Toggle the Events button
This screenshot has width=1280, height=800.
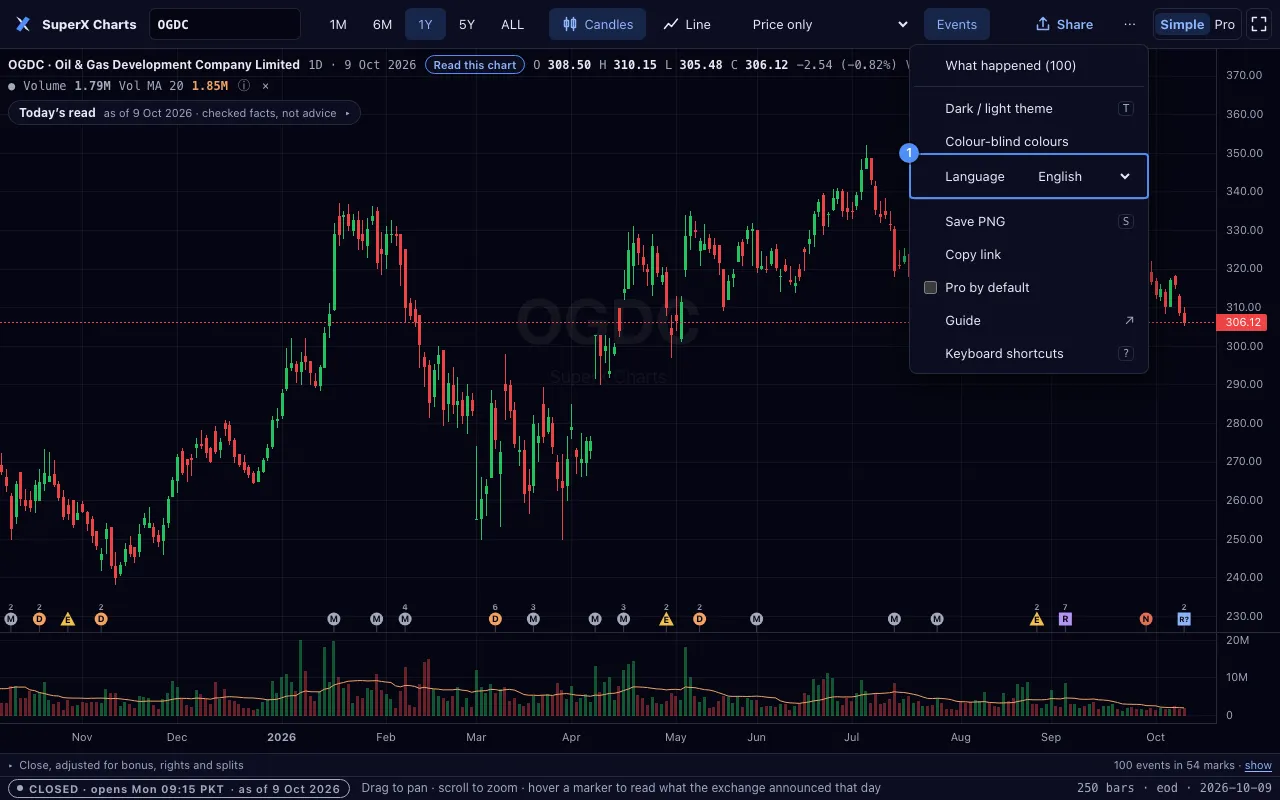click(x=957, y=24)
